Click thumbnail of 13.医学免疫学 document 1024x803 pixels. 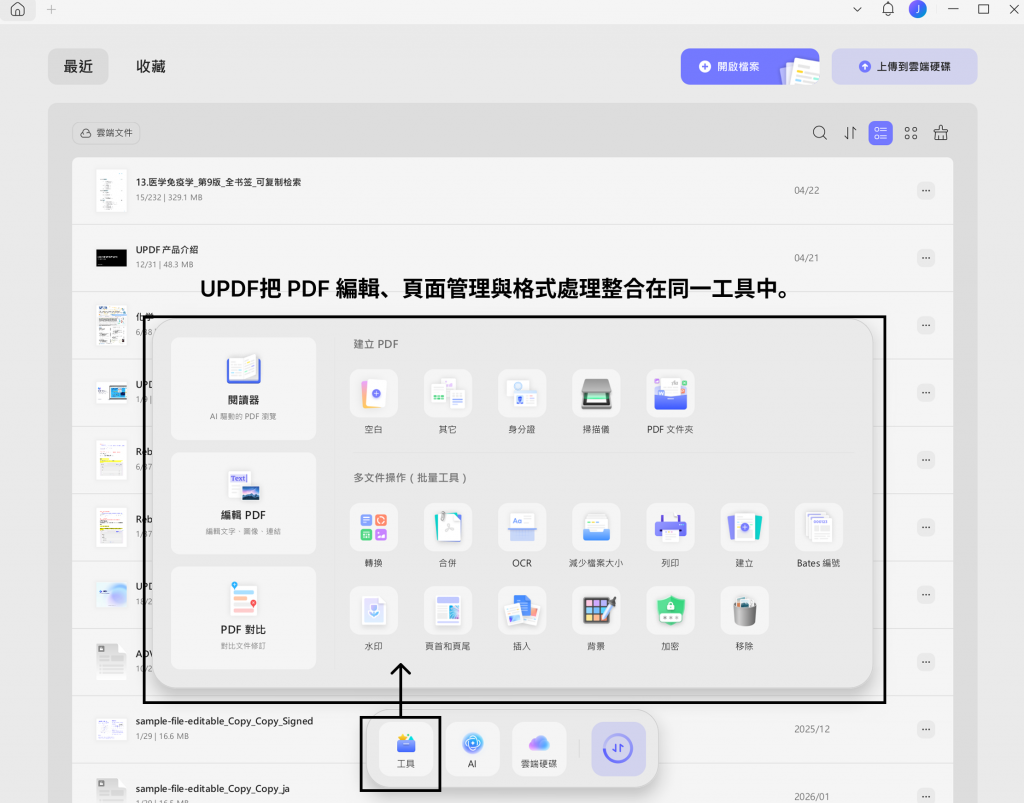(112, 191)
